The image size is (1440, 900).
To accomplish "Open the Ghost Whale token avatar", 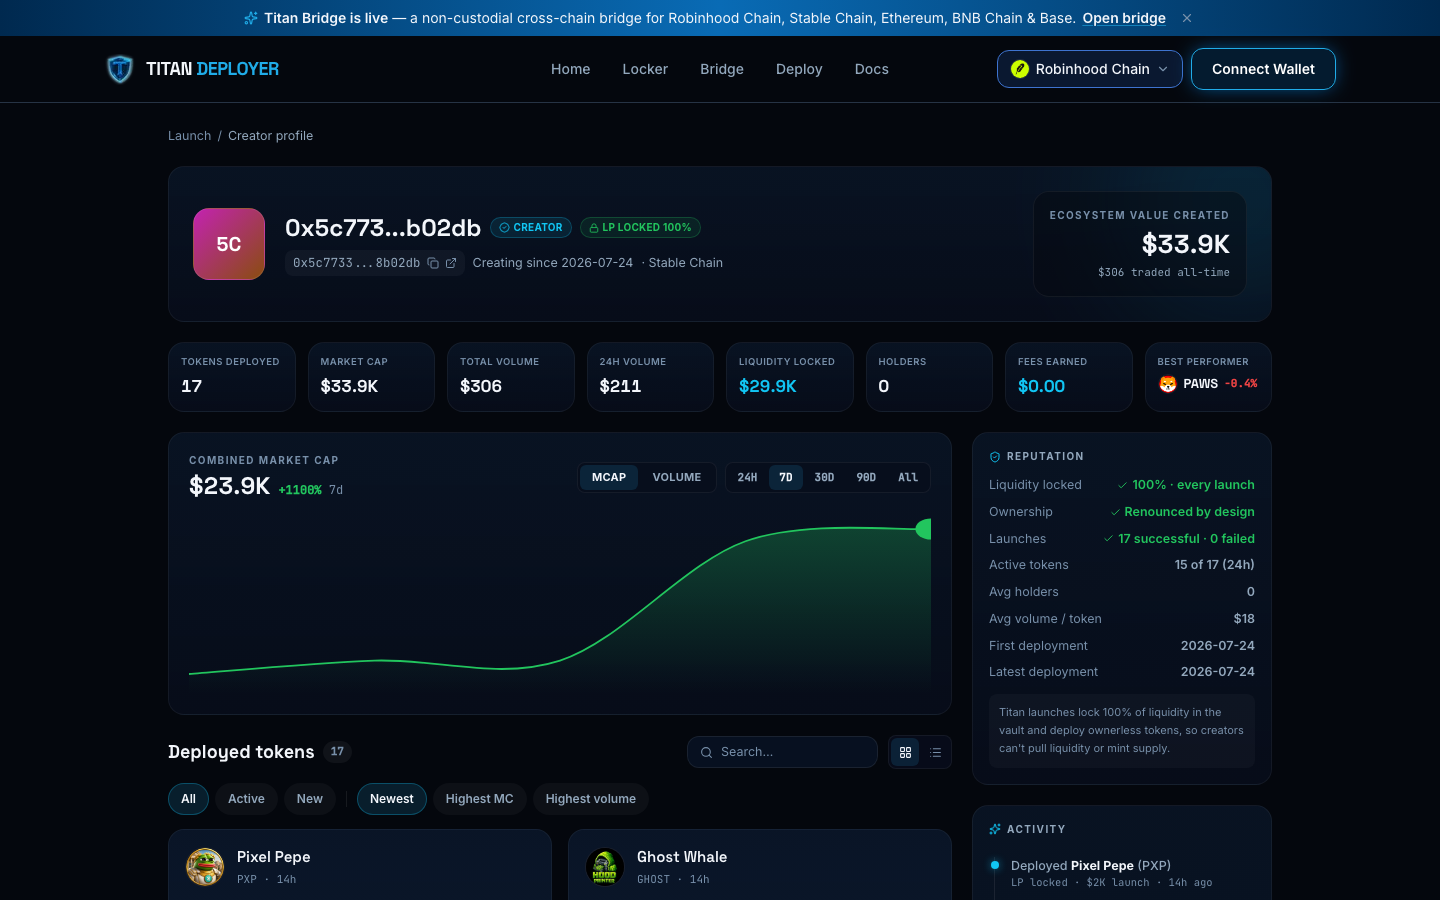I will (605, 867).
